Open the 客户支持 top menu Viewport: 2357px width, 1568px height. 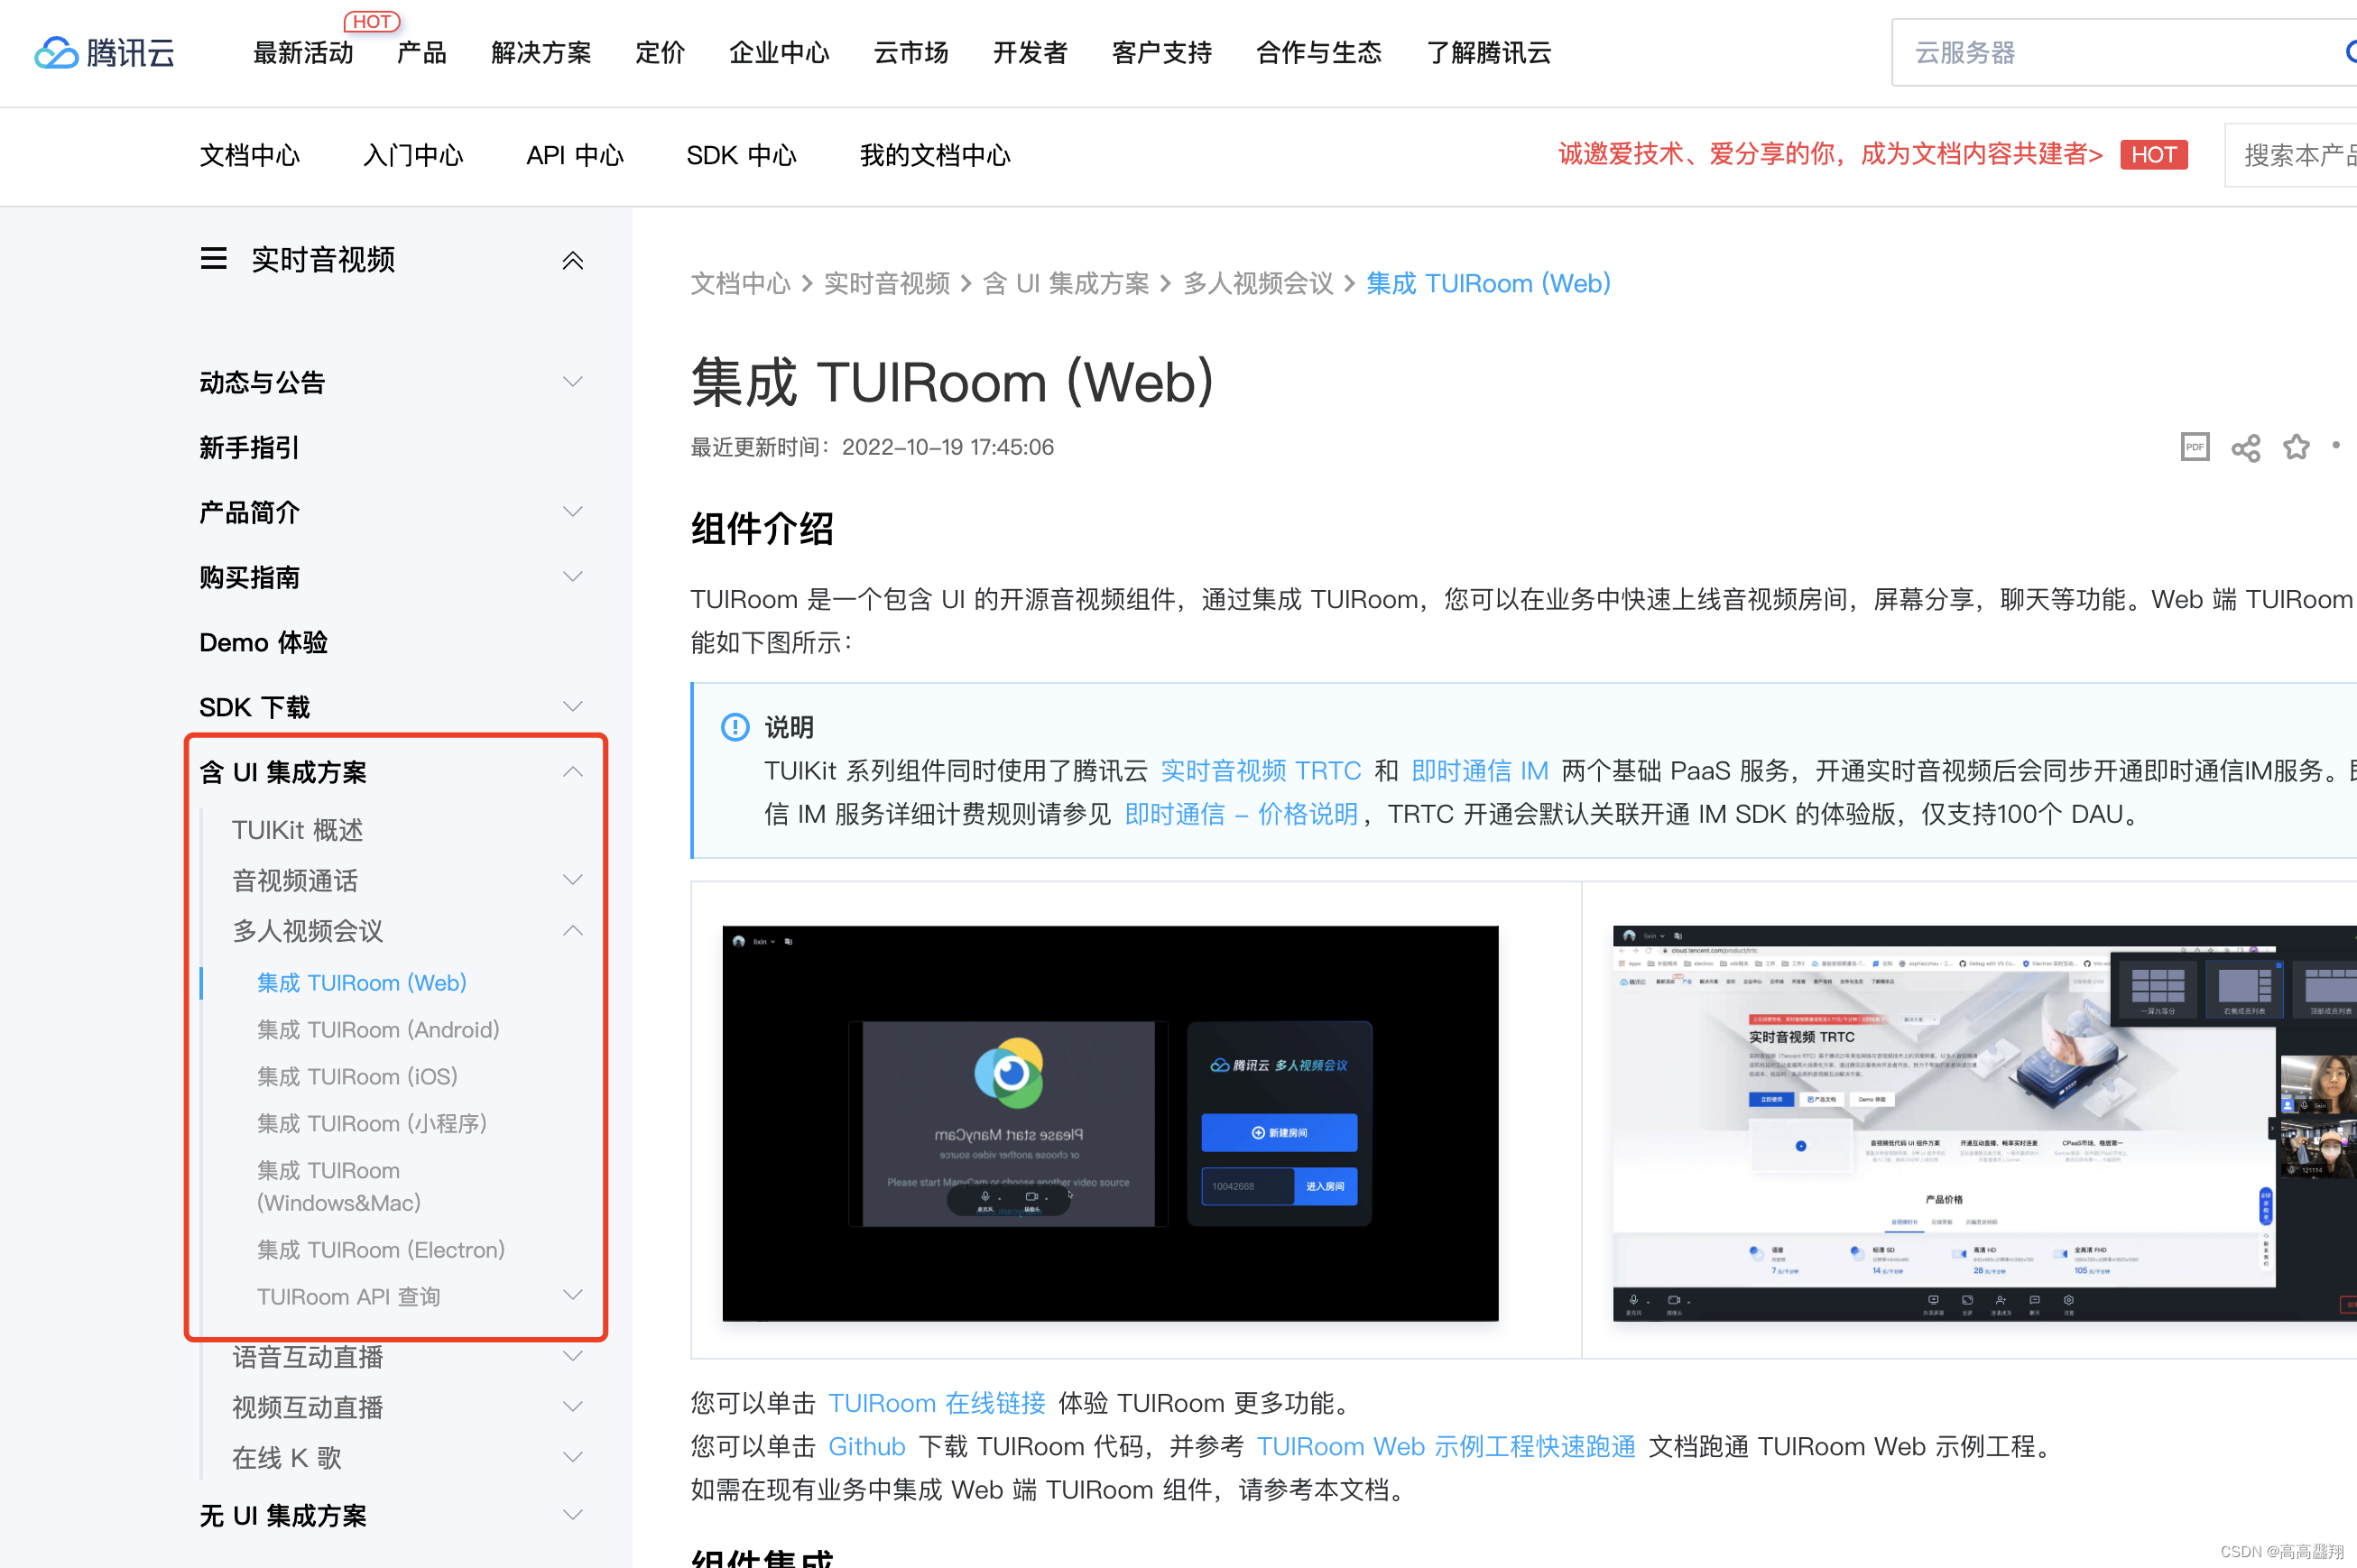tap(1162, 53)
